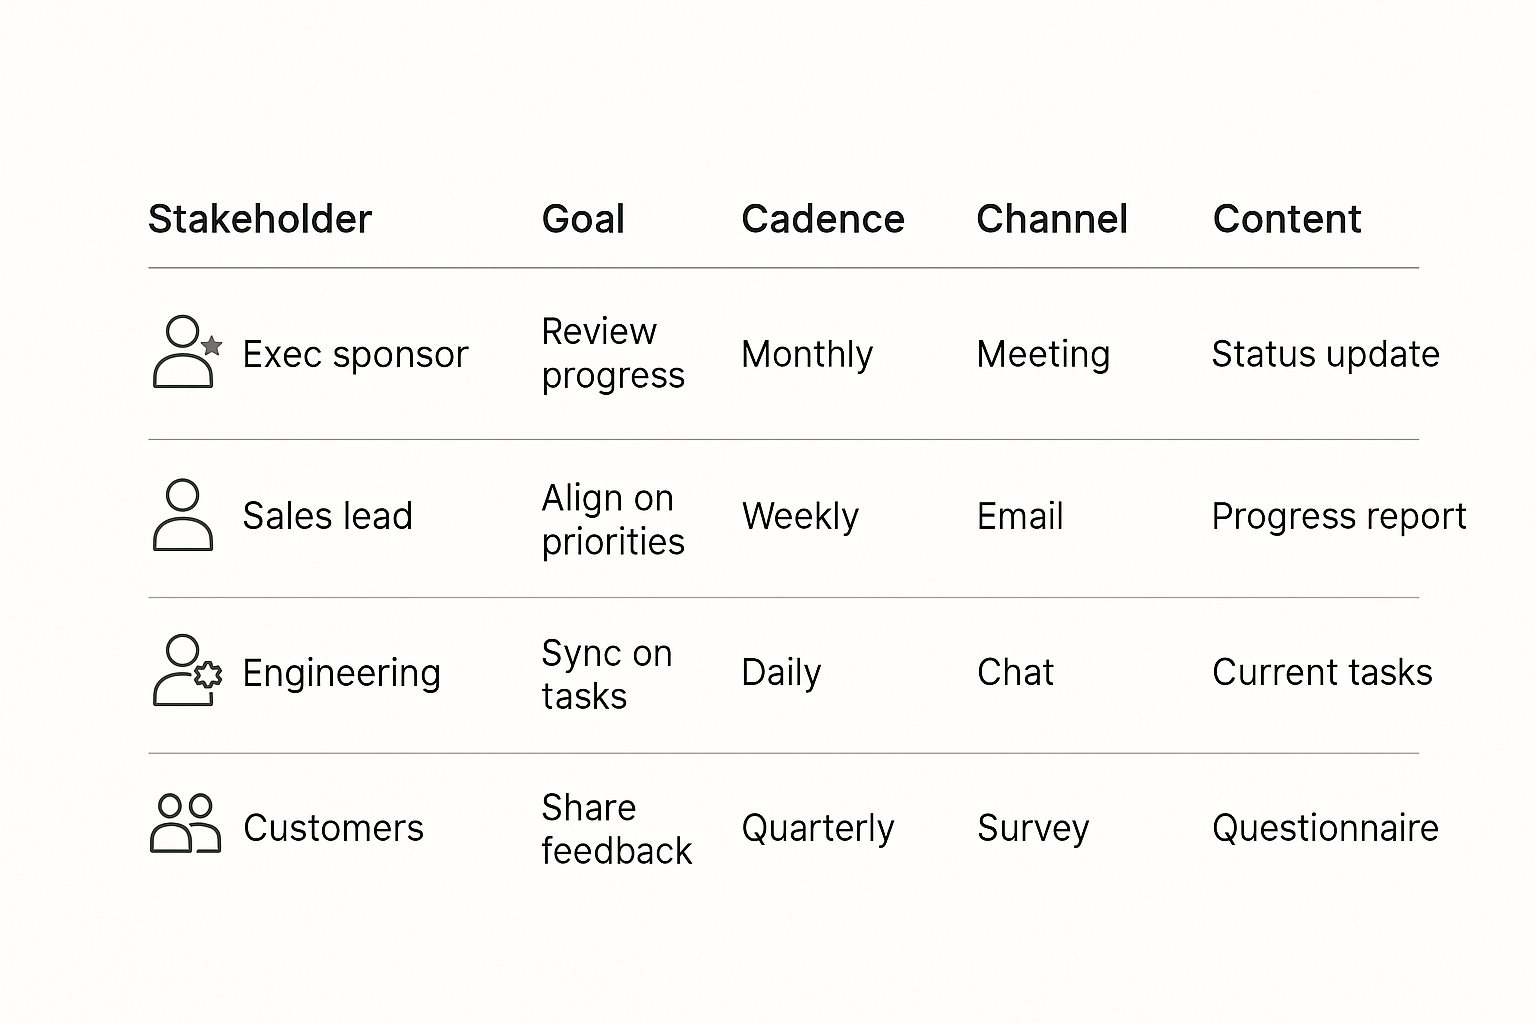The width and height of the screenshot is (1536, 1024).
Task: Click the Sales lead person icon
Action: (x=183, y=515)
